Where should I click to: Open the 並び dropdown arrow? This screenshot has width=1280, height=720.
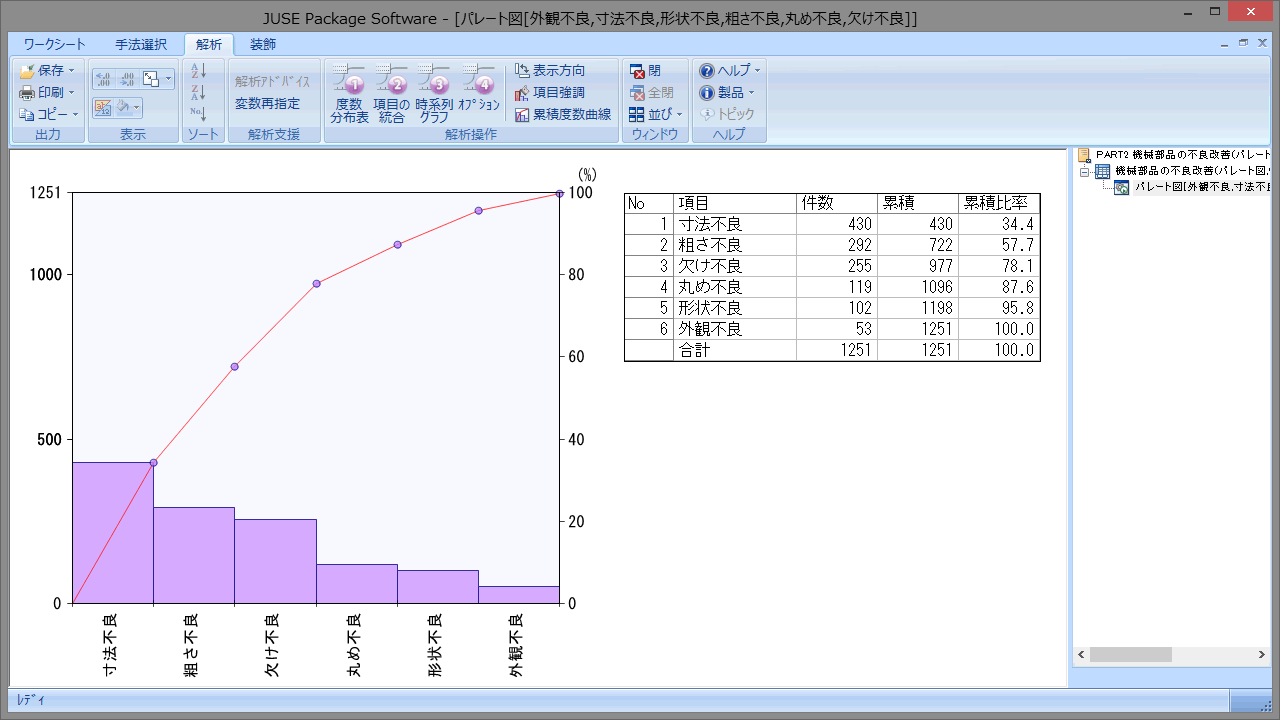pyautogui.click(x=680, y=115)
